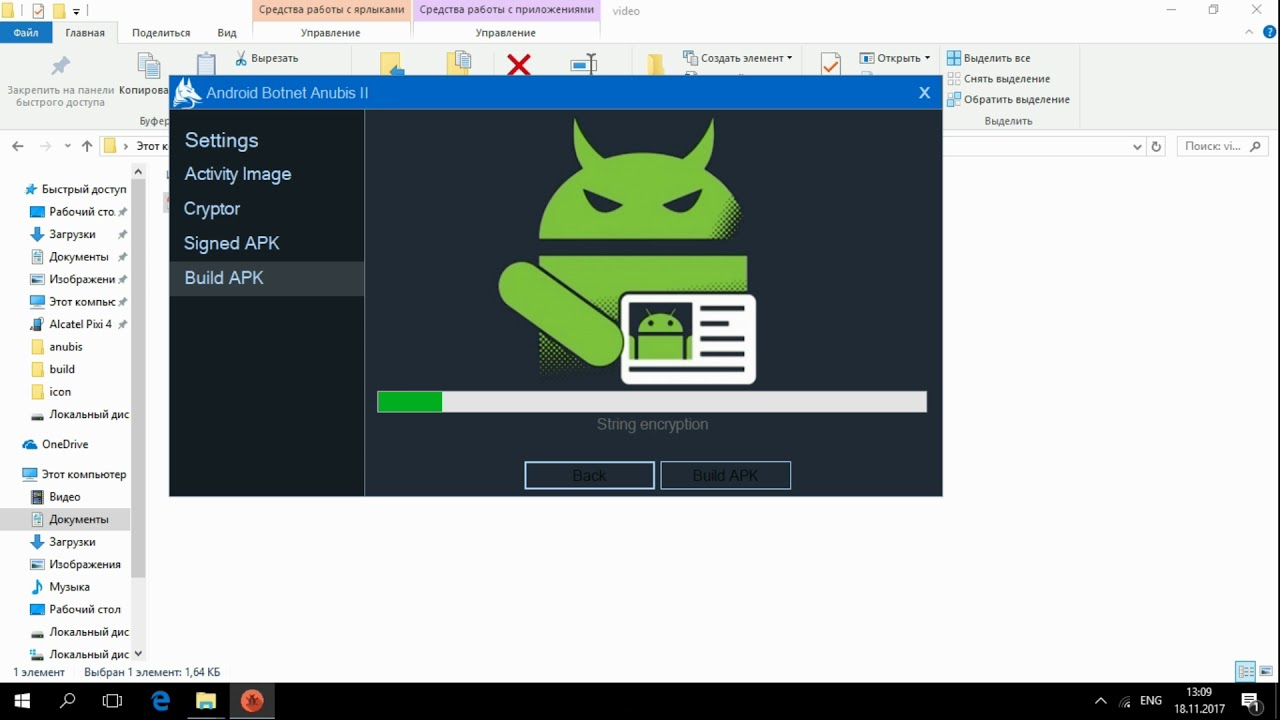
Task: Open Task View on the taskbar
Action: pos(113,701)
